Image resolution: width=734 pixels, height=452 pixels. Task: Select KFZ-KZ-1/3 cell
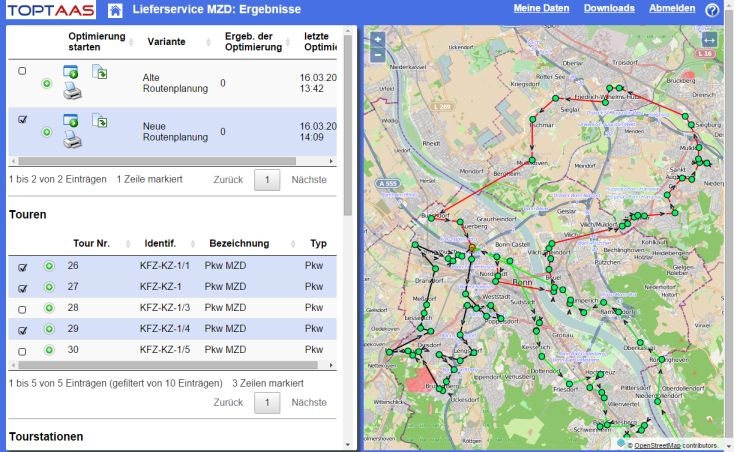(x=165, y=308)
